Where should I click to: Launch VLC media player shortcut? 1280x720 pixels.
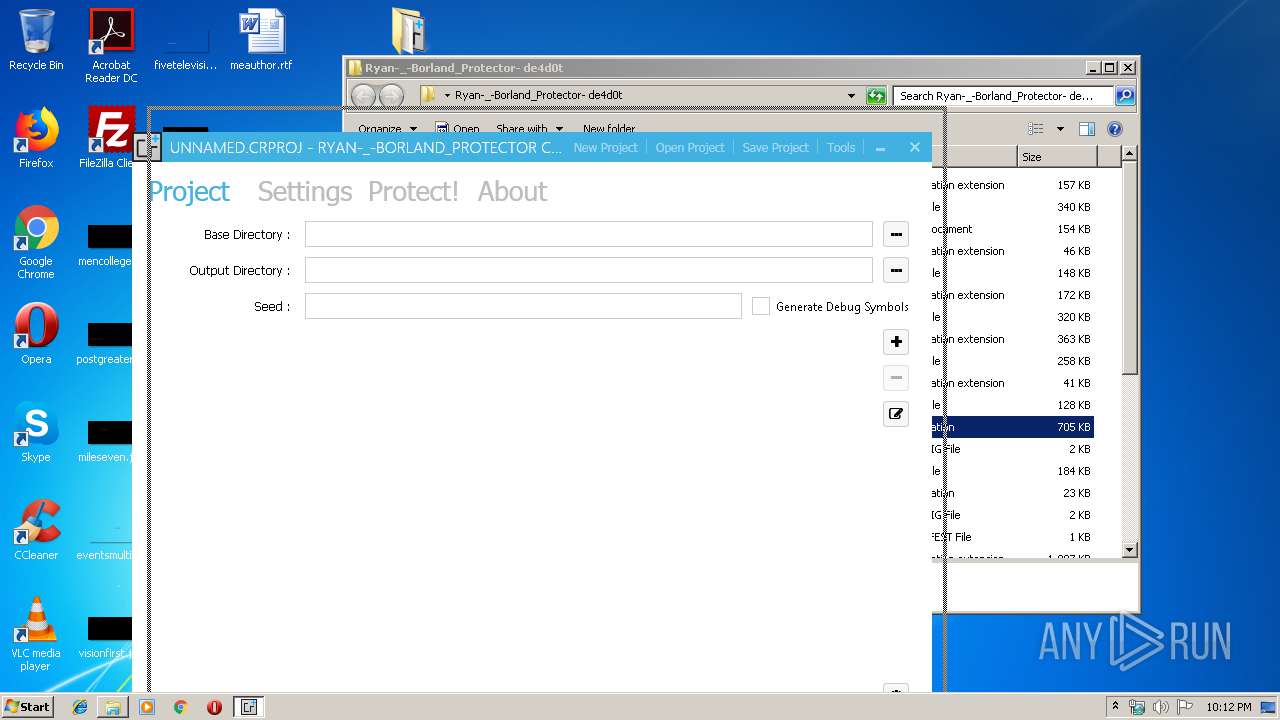click(36, 634)
